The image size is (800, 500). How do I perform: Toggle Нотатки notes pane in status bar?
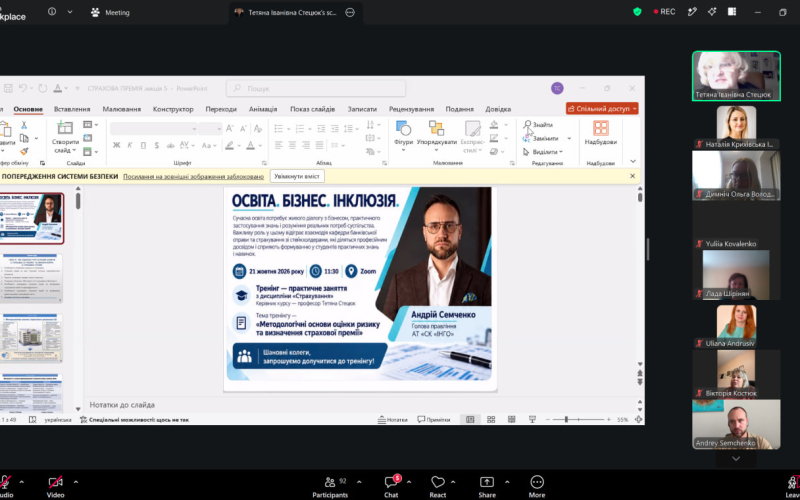(392, 419)
